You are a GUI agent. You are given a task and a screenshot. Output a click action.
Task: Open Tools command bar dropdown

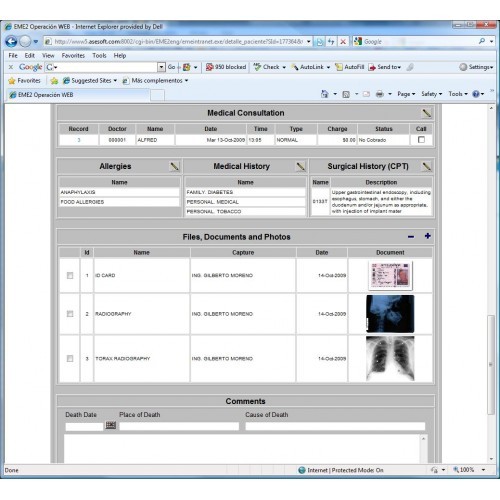458,94
